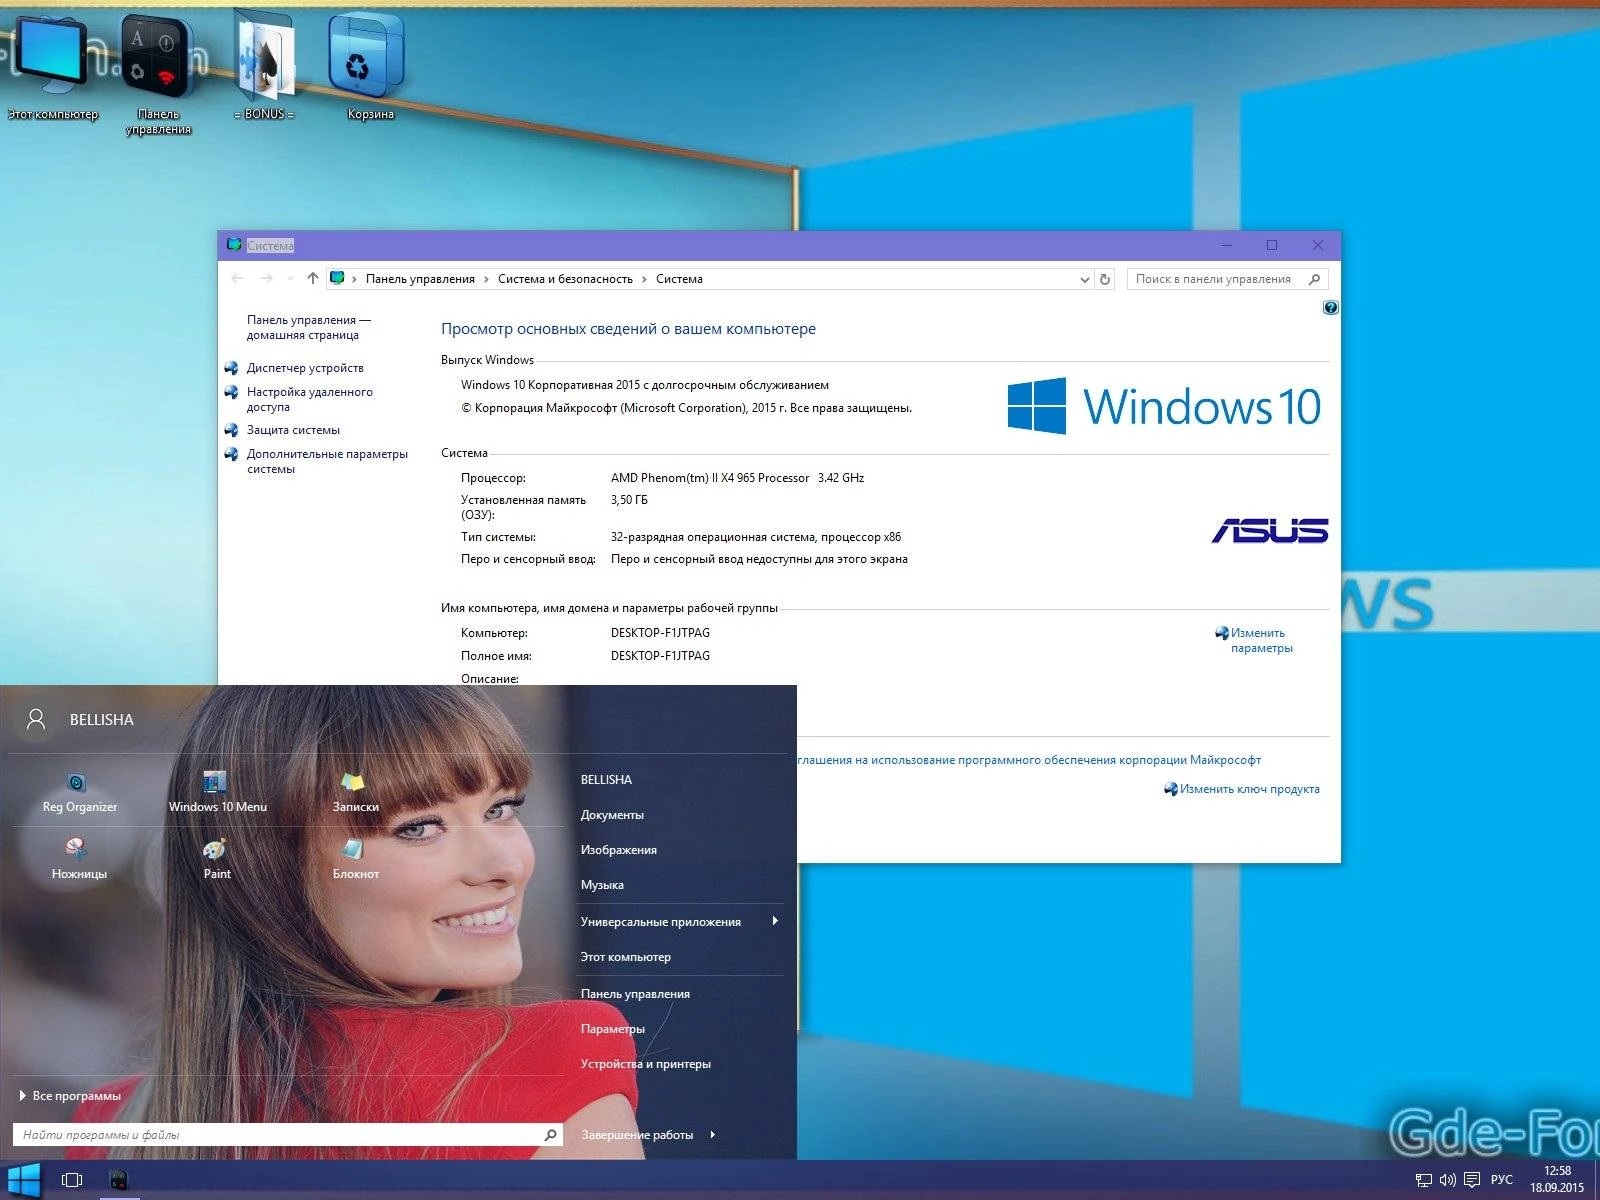Refresh the control panel address bar
Viewport: 1600px width, 1200px height.
(1105, 279)
